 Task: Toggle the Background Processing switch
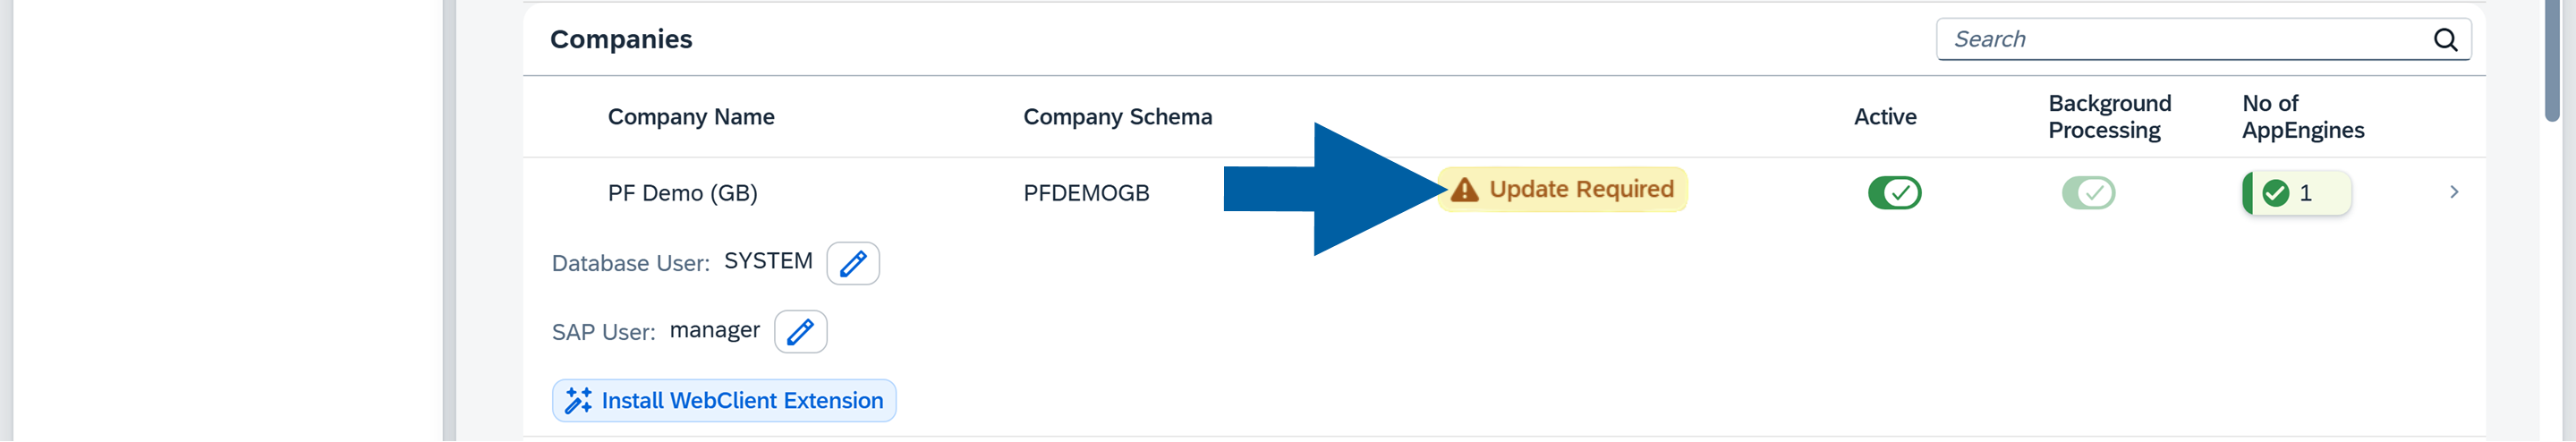(2088, 193)
